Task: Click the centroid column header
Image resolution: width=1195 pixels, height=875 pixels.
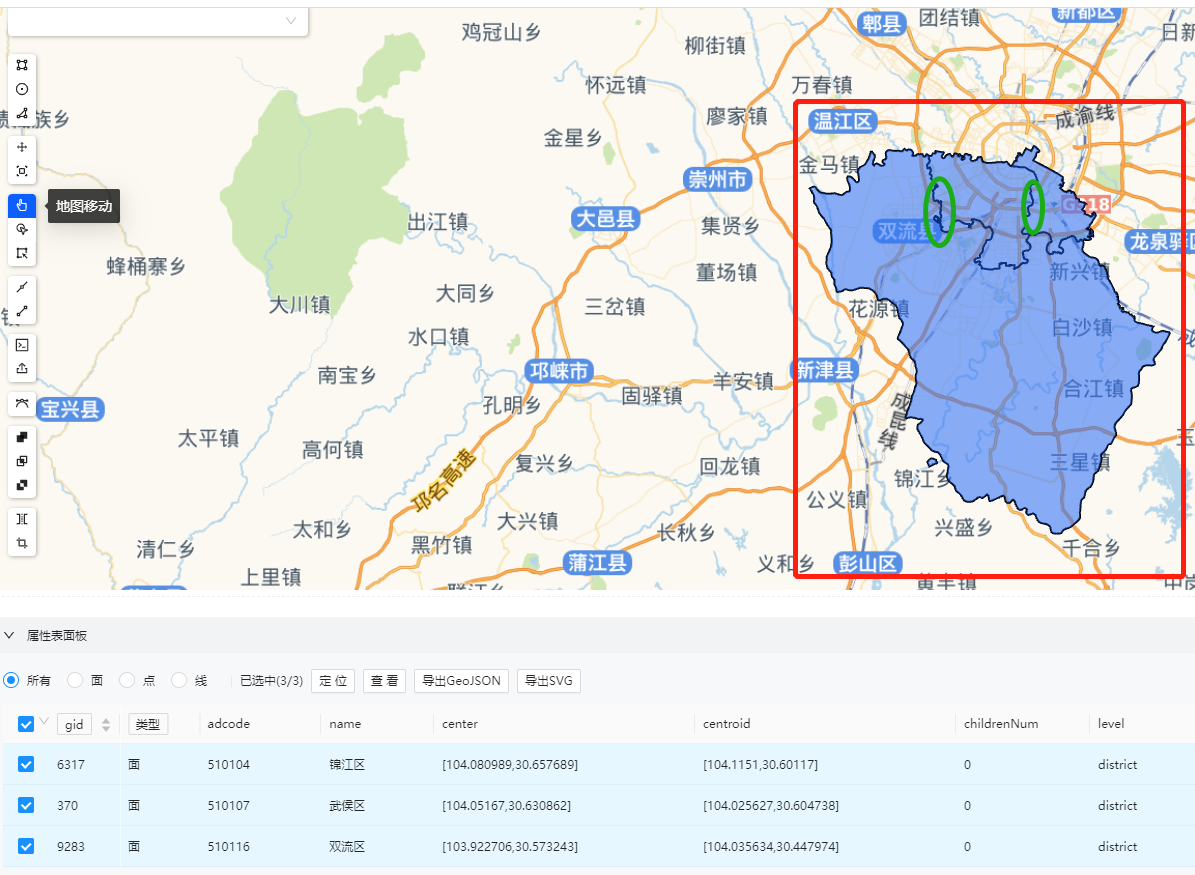Action: (726, 723)
